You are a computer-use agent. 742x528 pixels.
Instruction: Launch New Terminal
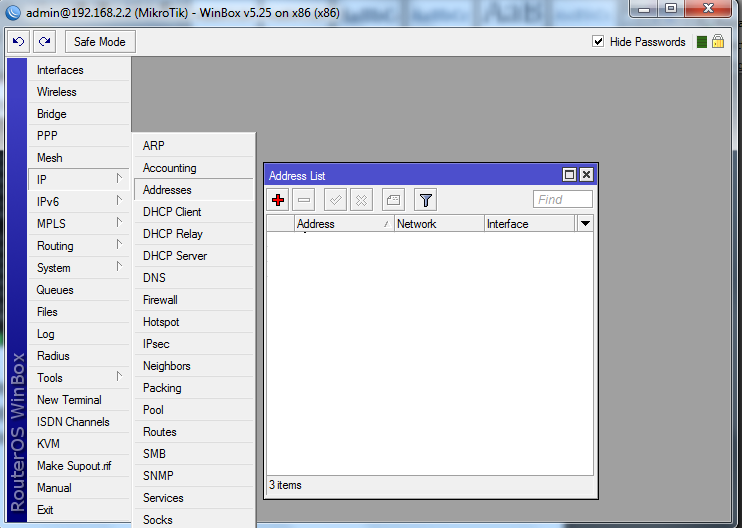click(x=79, y=400)
